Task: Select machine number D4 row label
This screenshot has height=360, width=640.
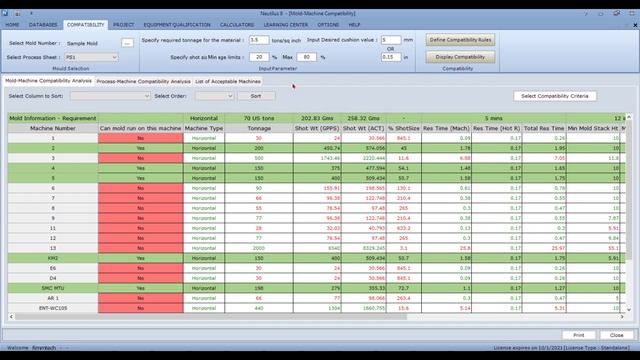Action: coord(53,278)
